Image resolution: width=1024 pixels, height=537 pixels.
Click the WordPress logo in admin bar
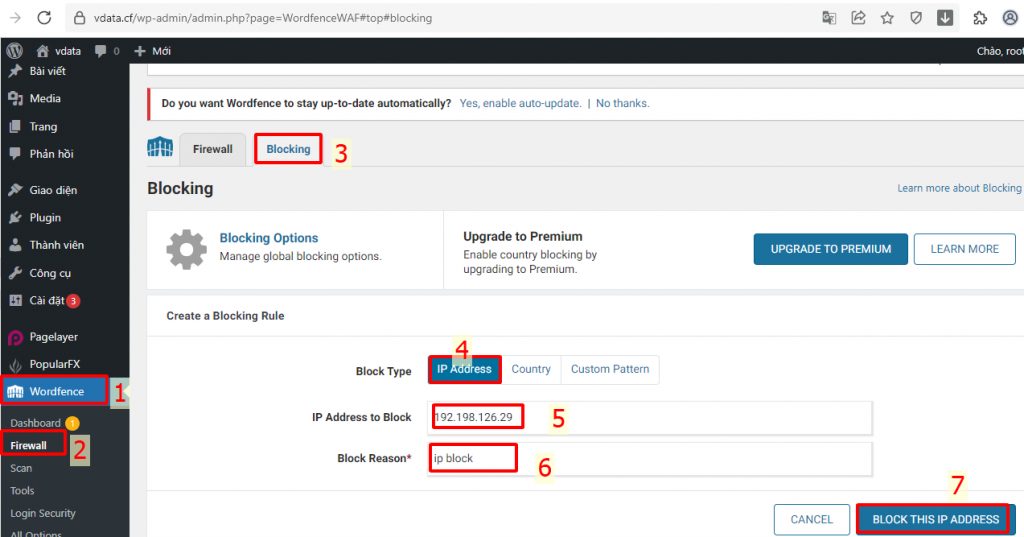coord(14,51)
